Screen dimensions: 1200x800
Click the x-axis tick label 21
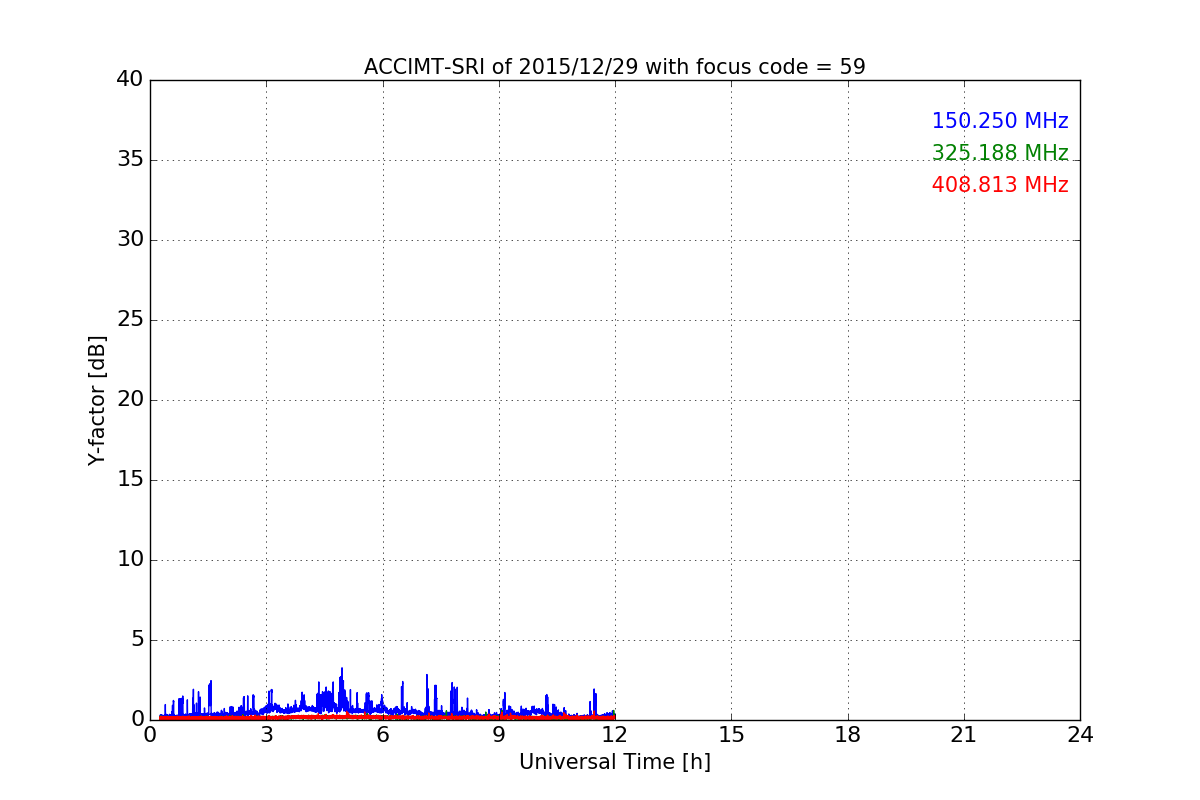tap(964, 735)
